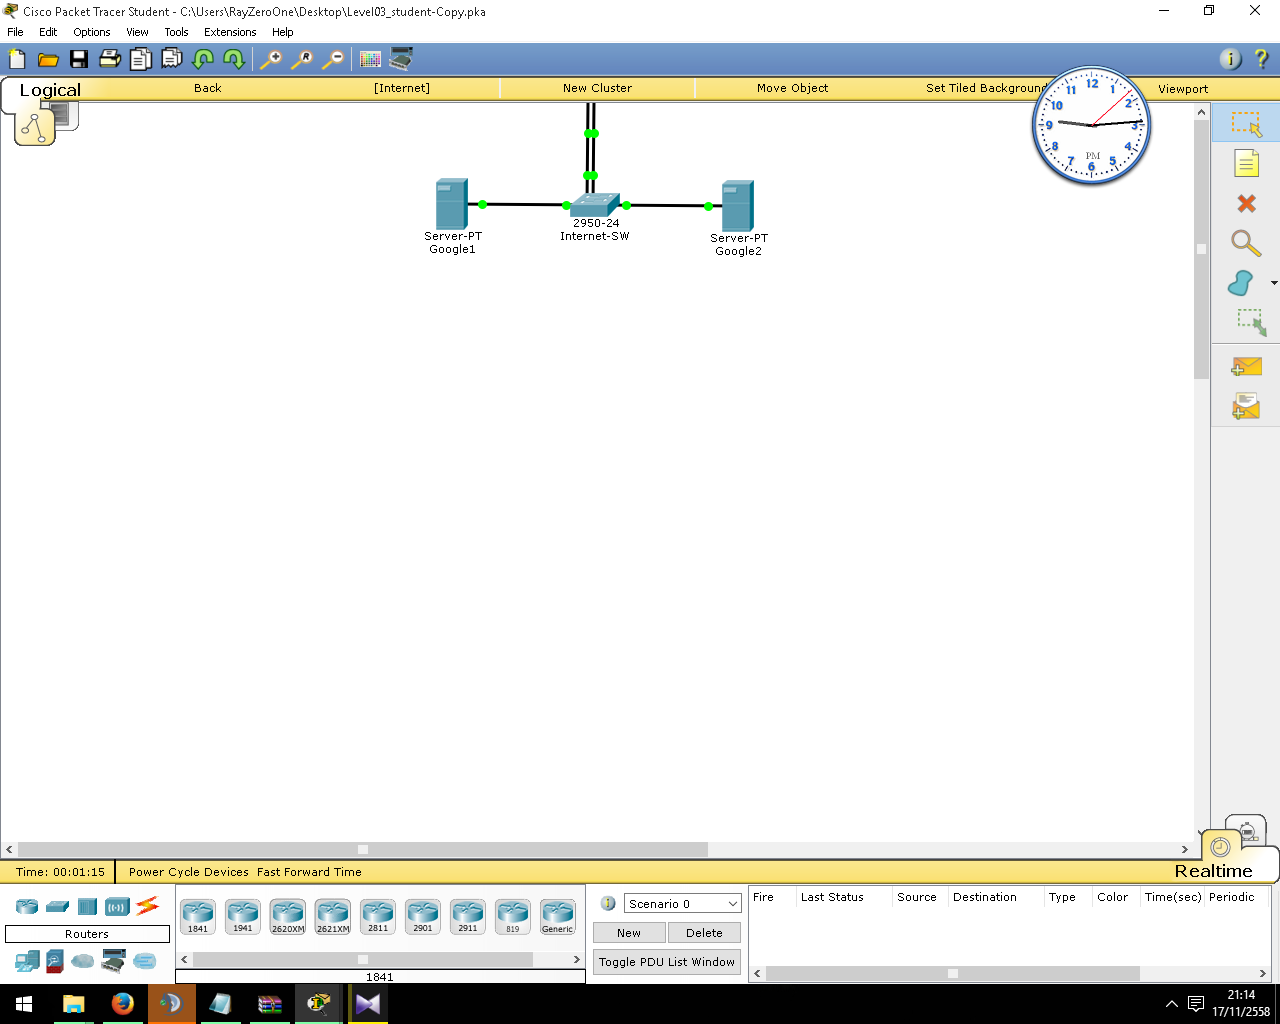Image resolution: width=1280 pixels, height=1024 pixels.
Task: Pick the 1841 router model
Action: point(198,916)
